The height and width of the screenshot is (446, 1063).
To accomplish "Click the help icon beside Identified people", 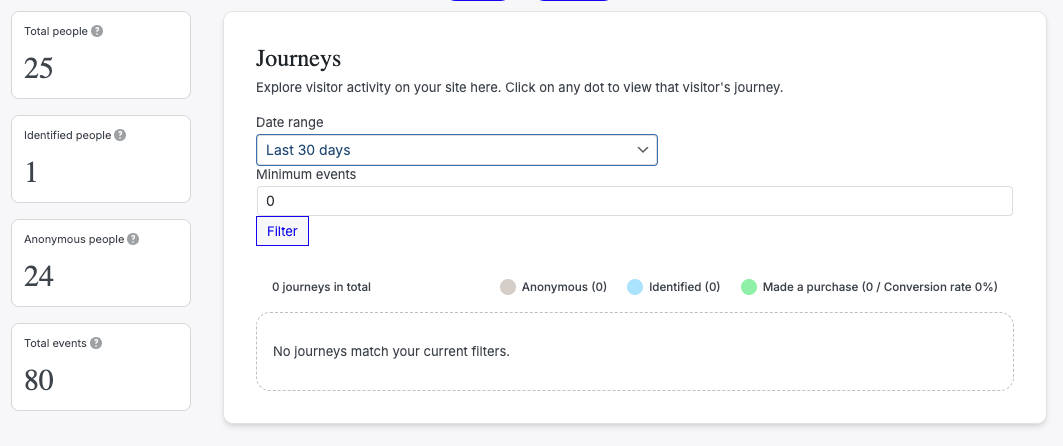I will (x=120, y=135).
